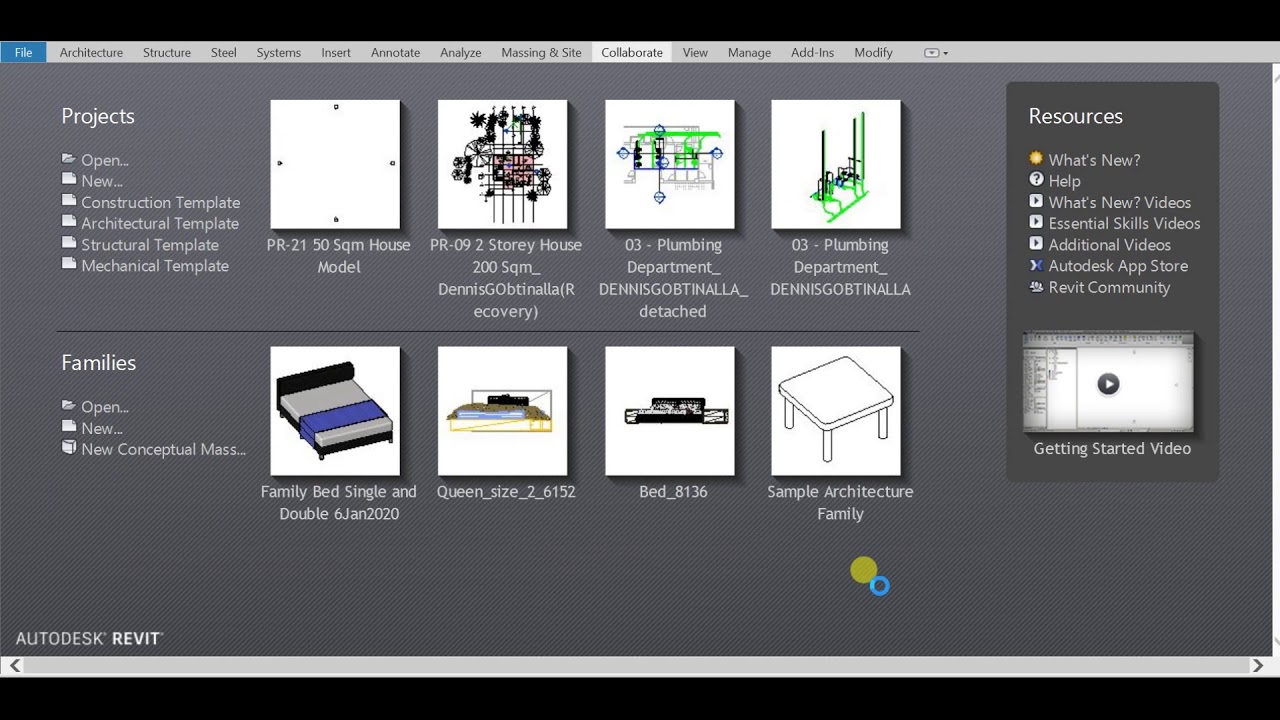Click the Families New file icon
The image size is (1280, 720).
[x=69, y=426]
